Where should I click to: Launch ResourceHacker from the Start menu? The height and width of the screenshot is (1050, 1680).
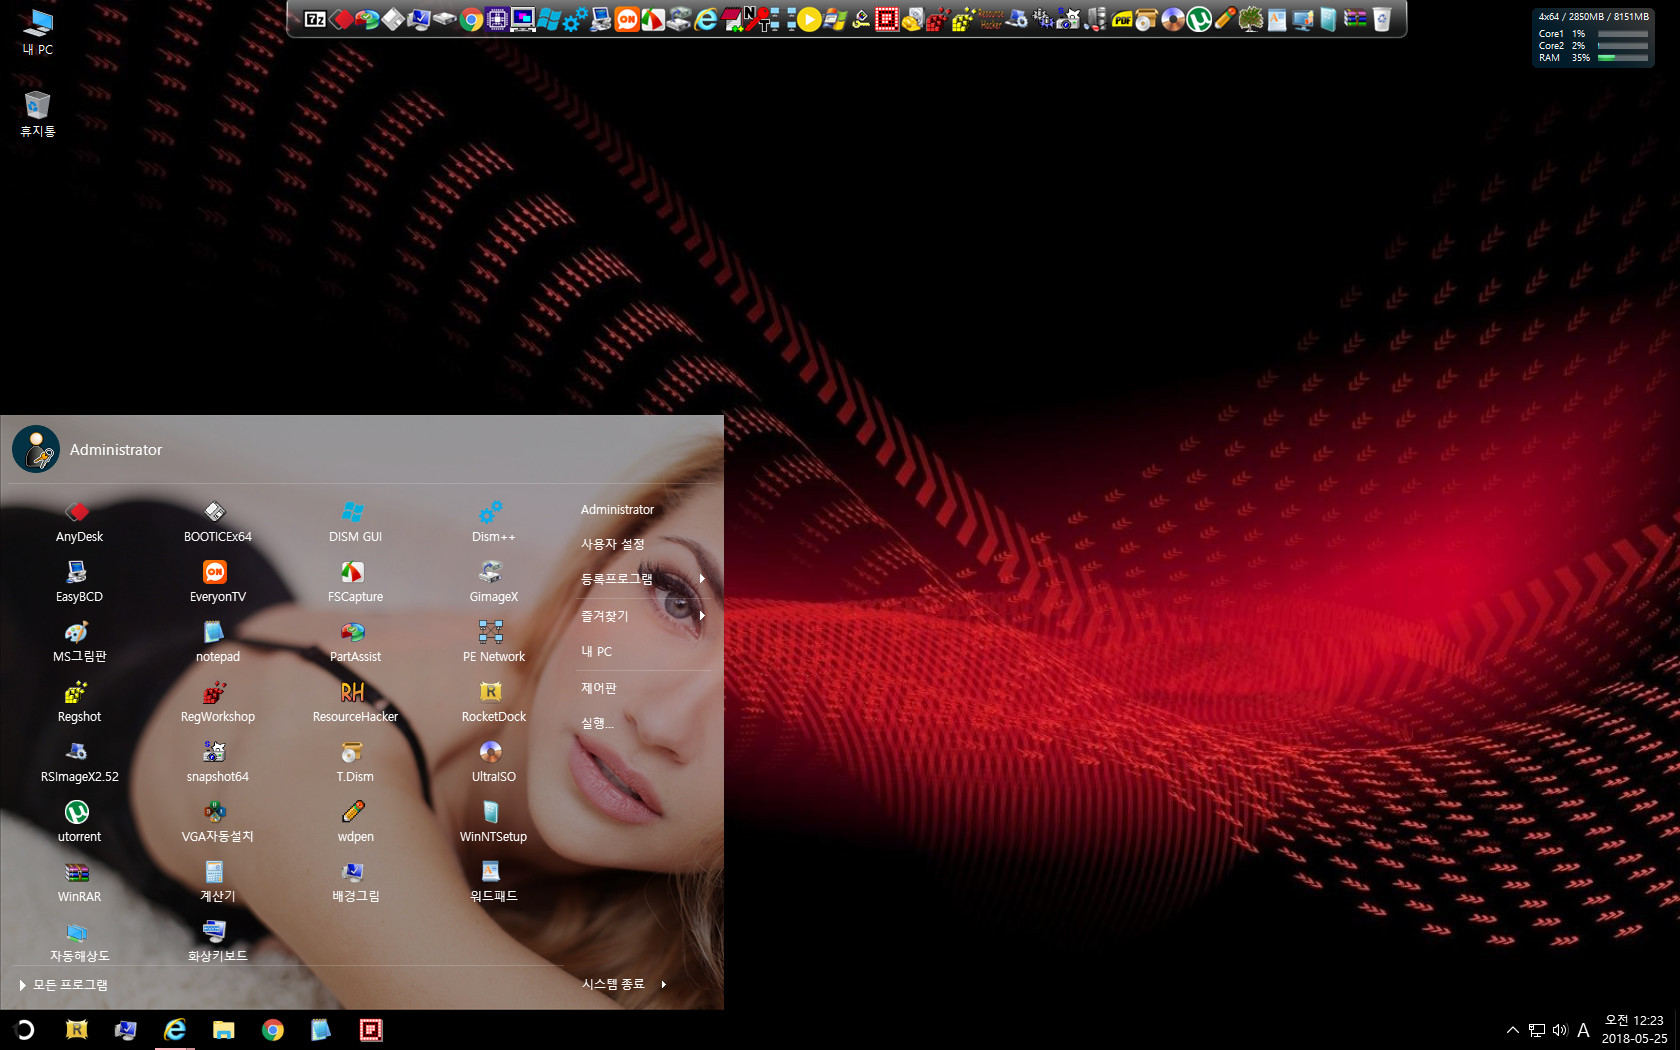click(x=355, y=702)
